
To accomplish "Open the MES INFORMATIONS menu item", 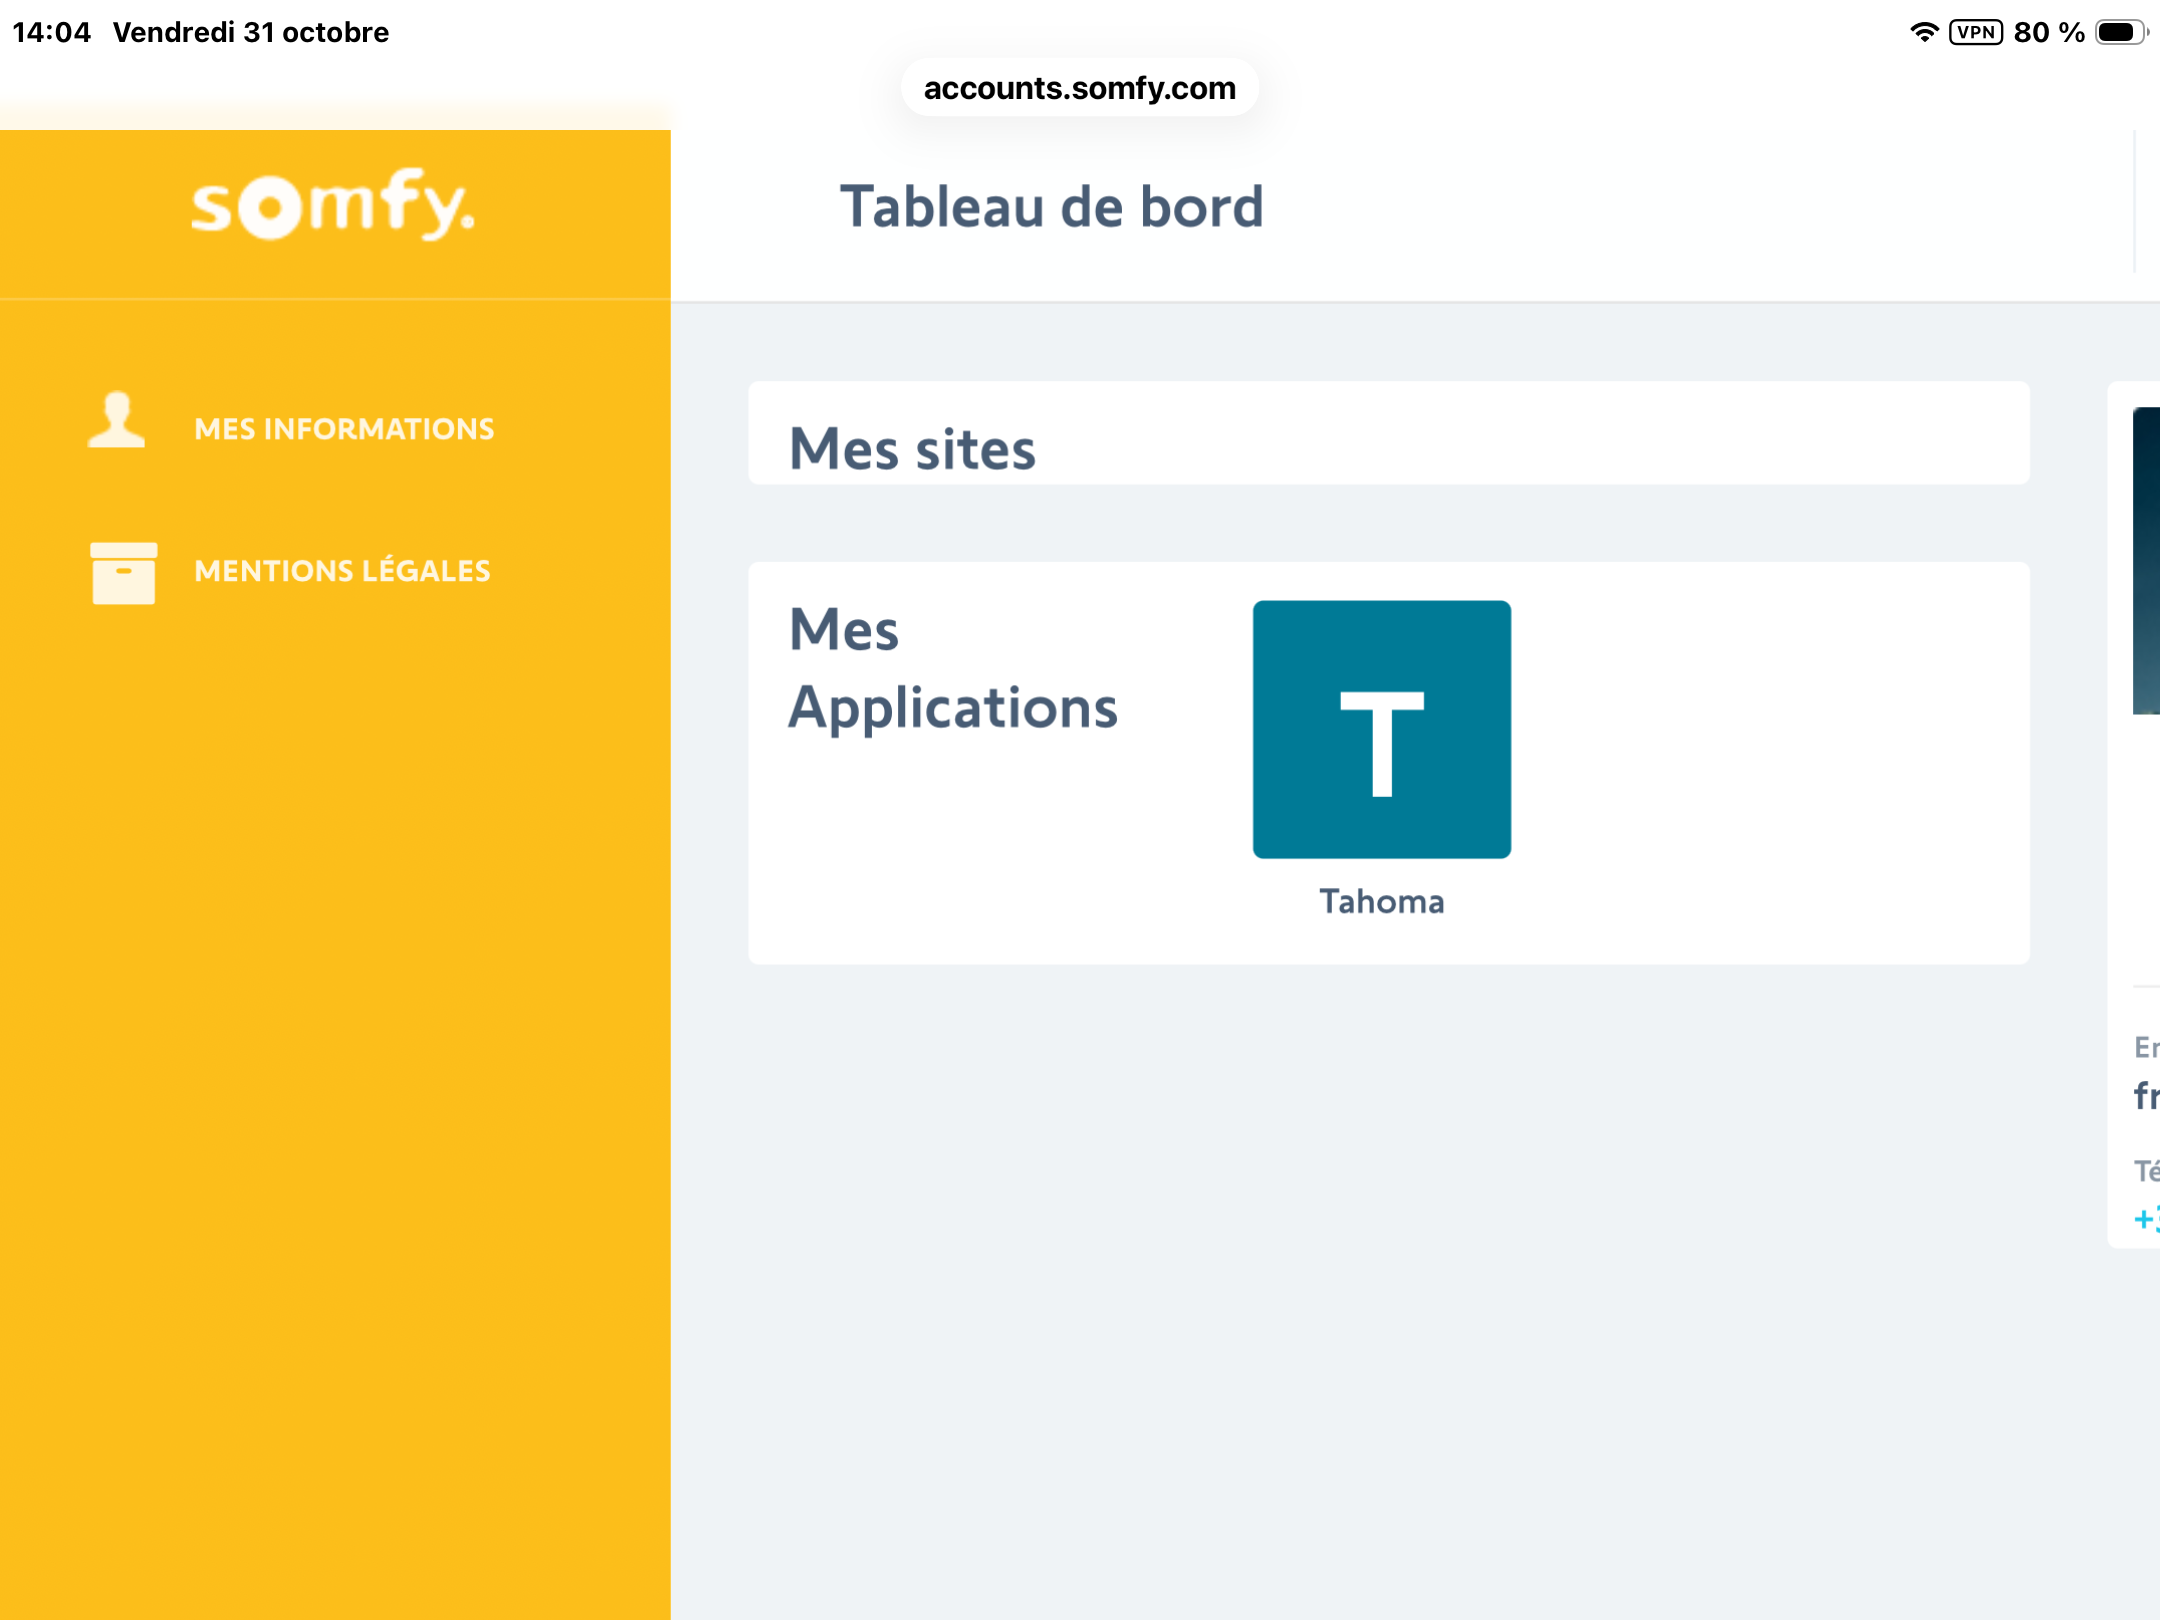I will pyautogui.click(x=344, y=429).
